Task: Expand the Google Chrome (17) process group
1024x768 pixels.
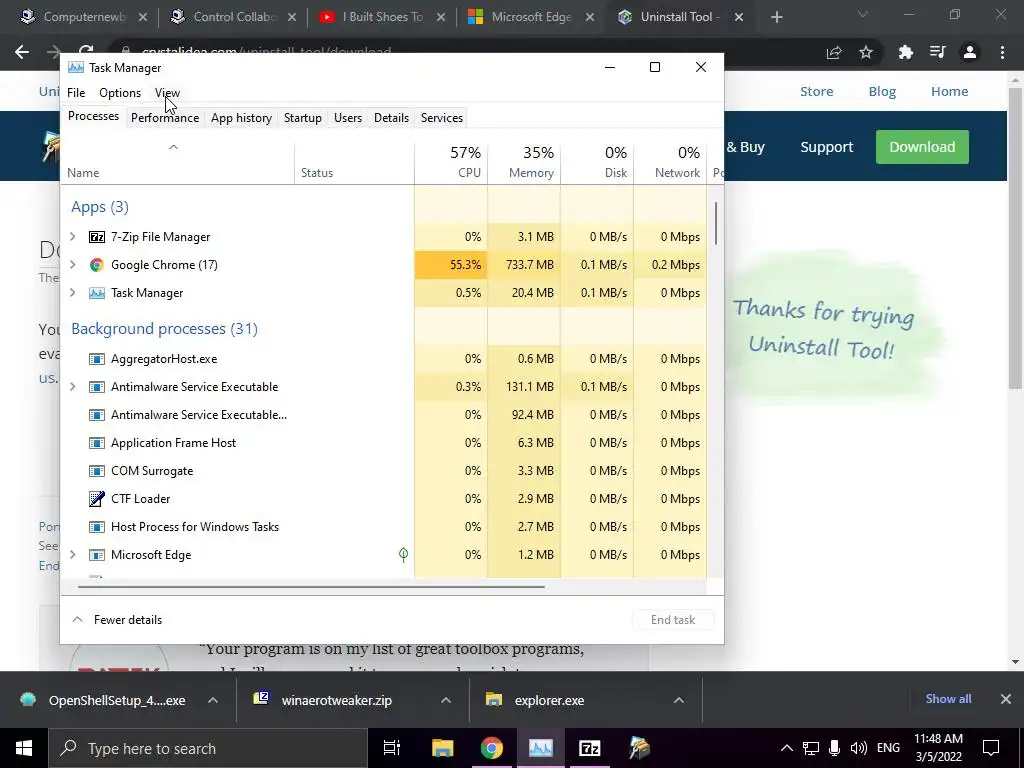Action: pos(72,265)
